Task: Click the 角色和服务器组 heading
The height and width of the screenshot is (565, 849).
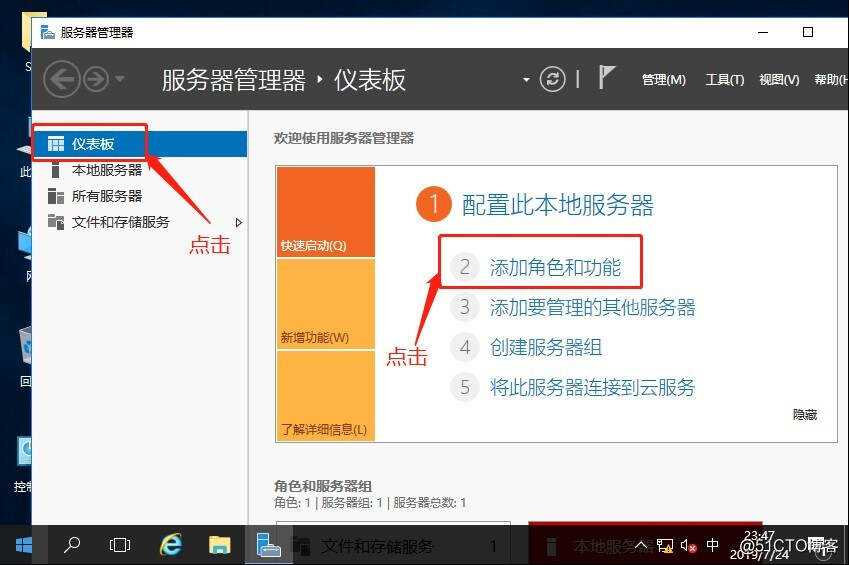Action: [323, 486]
